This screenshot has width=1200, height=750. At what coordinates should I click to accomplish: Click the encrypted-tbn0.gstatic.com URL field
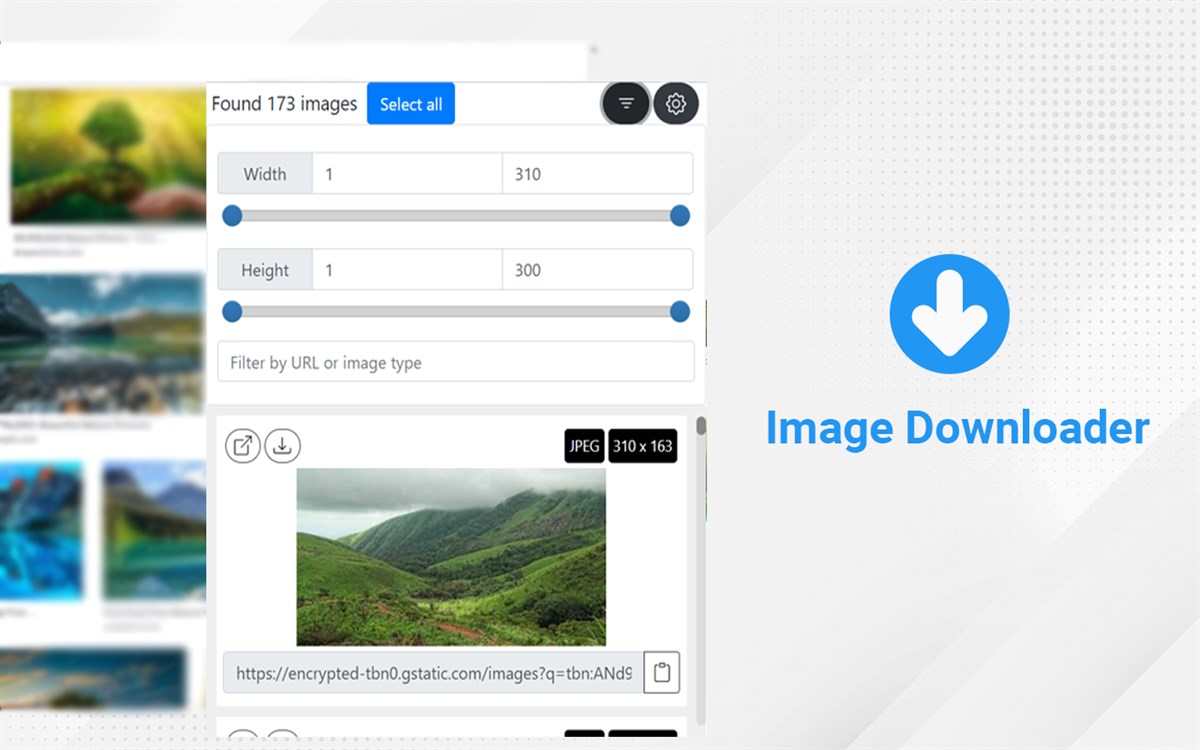(x=430, y=673)
